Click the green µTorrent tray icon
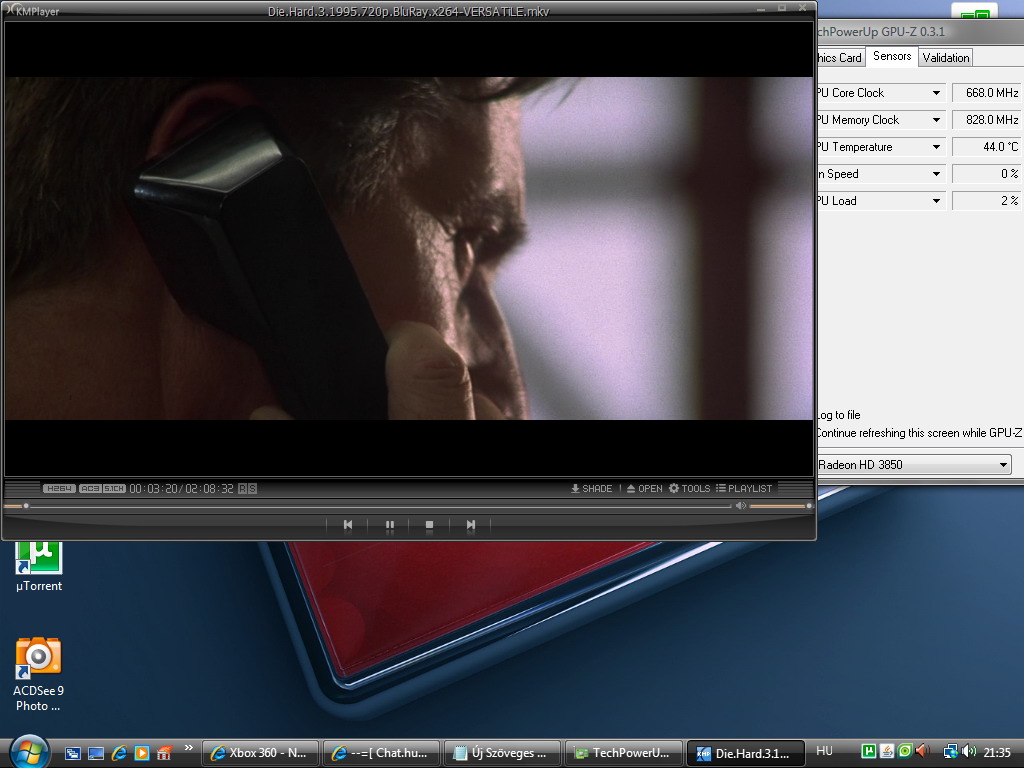The height and width of the screenshot is (768, 1024). tap(869, 752)
